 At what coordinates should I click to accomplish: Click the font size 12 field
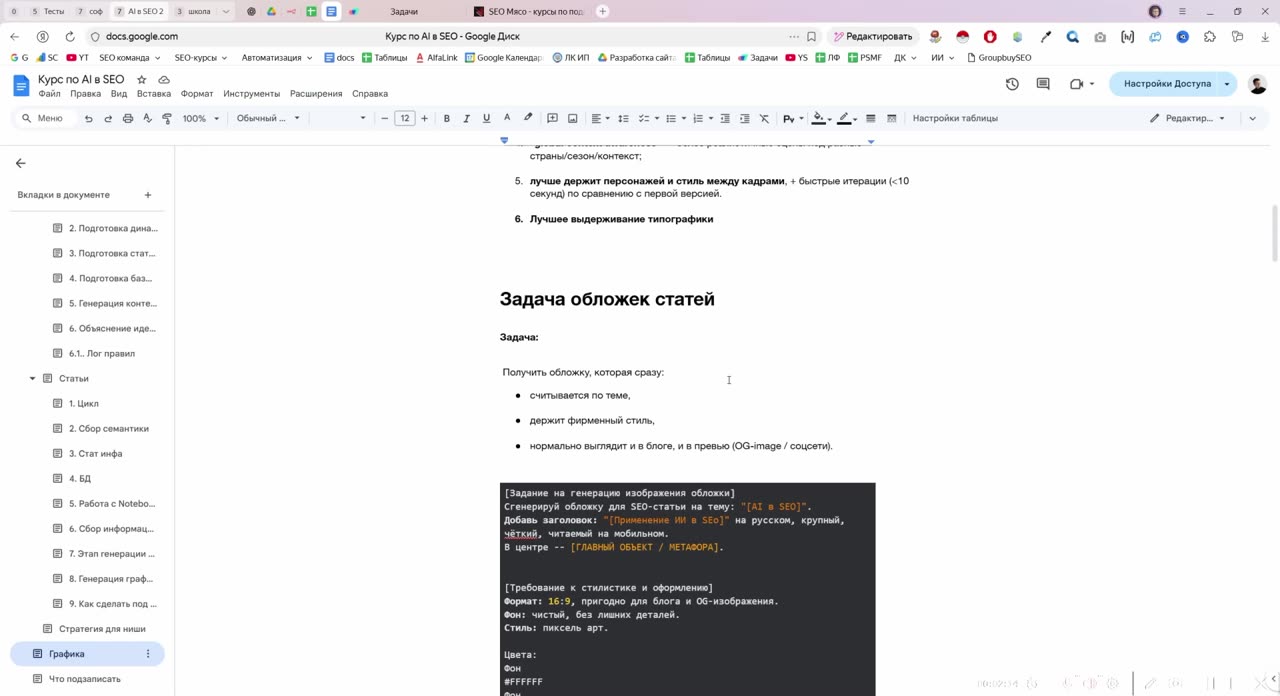[x=405, y=118]
